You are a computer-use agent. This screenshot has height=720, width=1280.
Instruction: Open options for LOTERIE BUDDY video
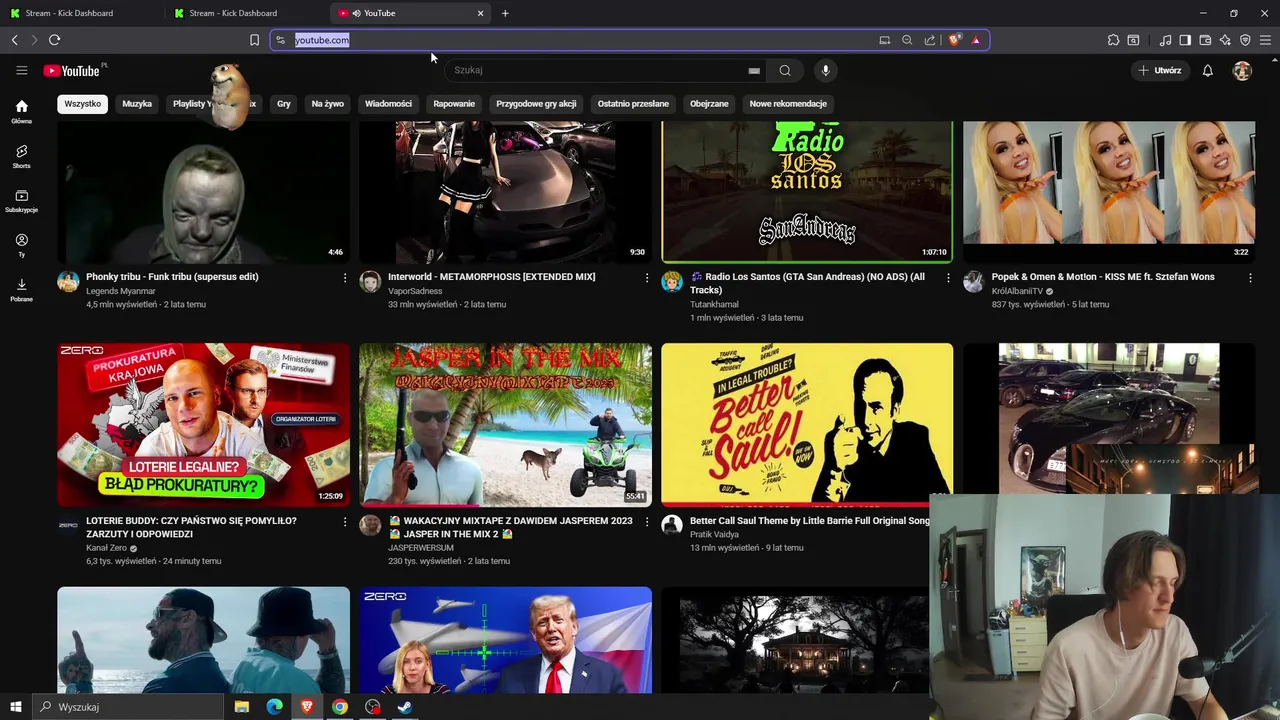point(345,521)
